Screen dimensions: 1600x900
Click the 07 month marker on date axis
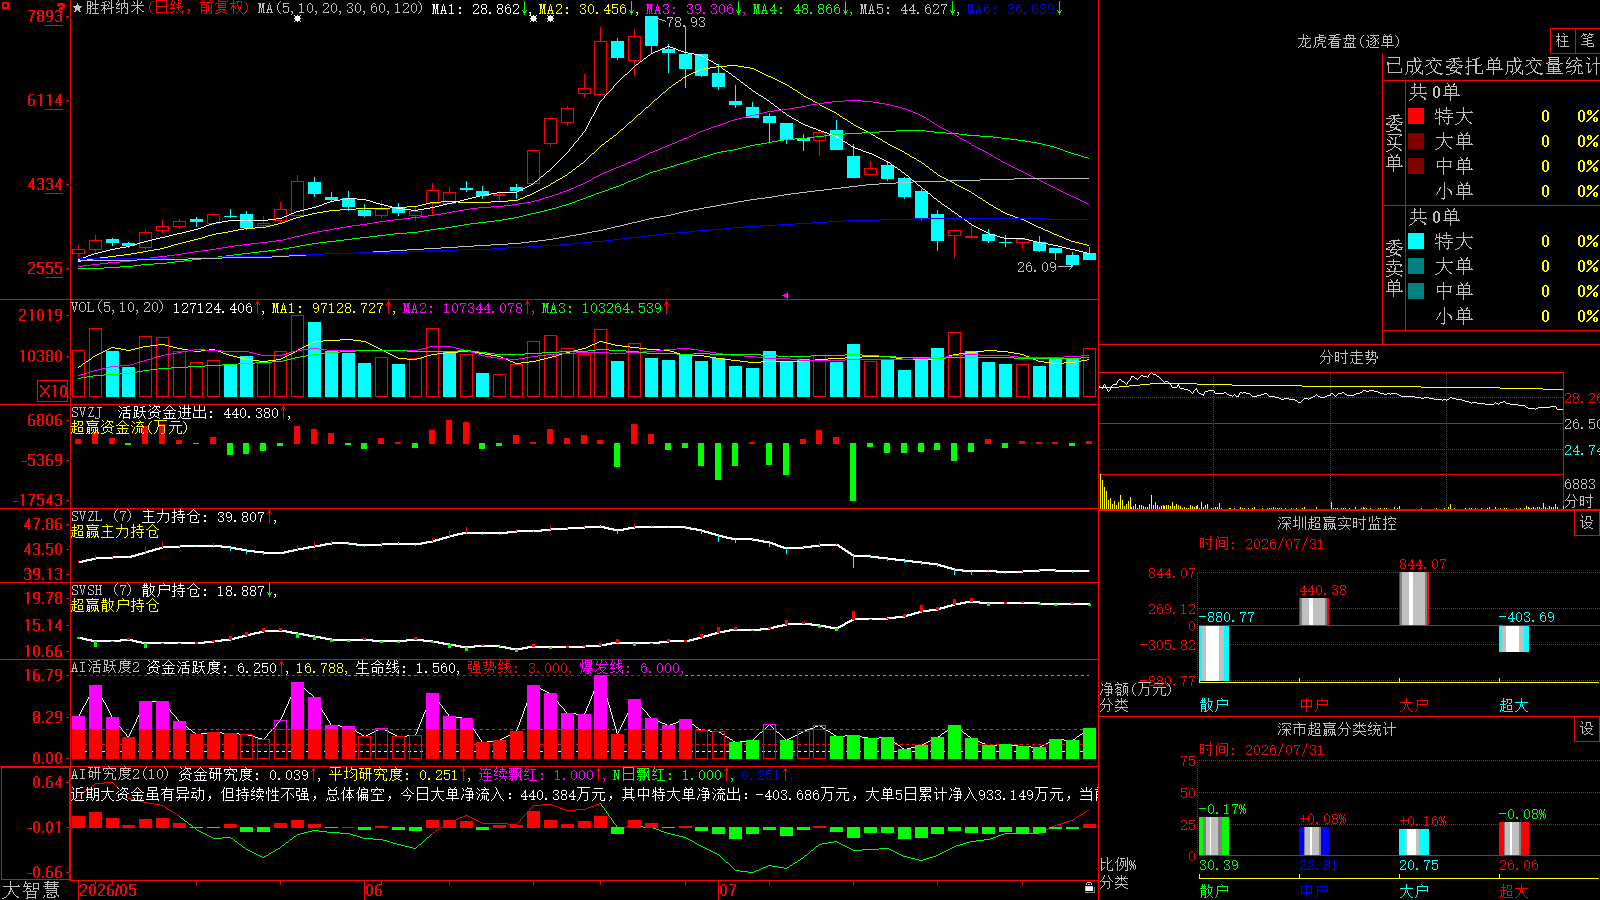[727, 890]
